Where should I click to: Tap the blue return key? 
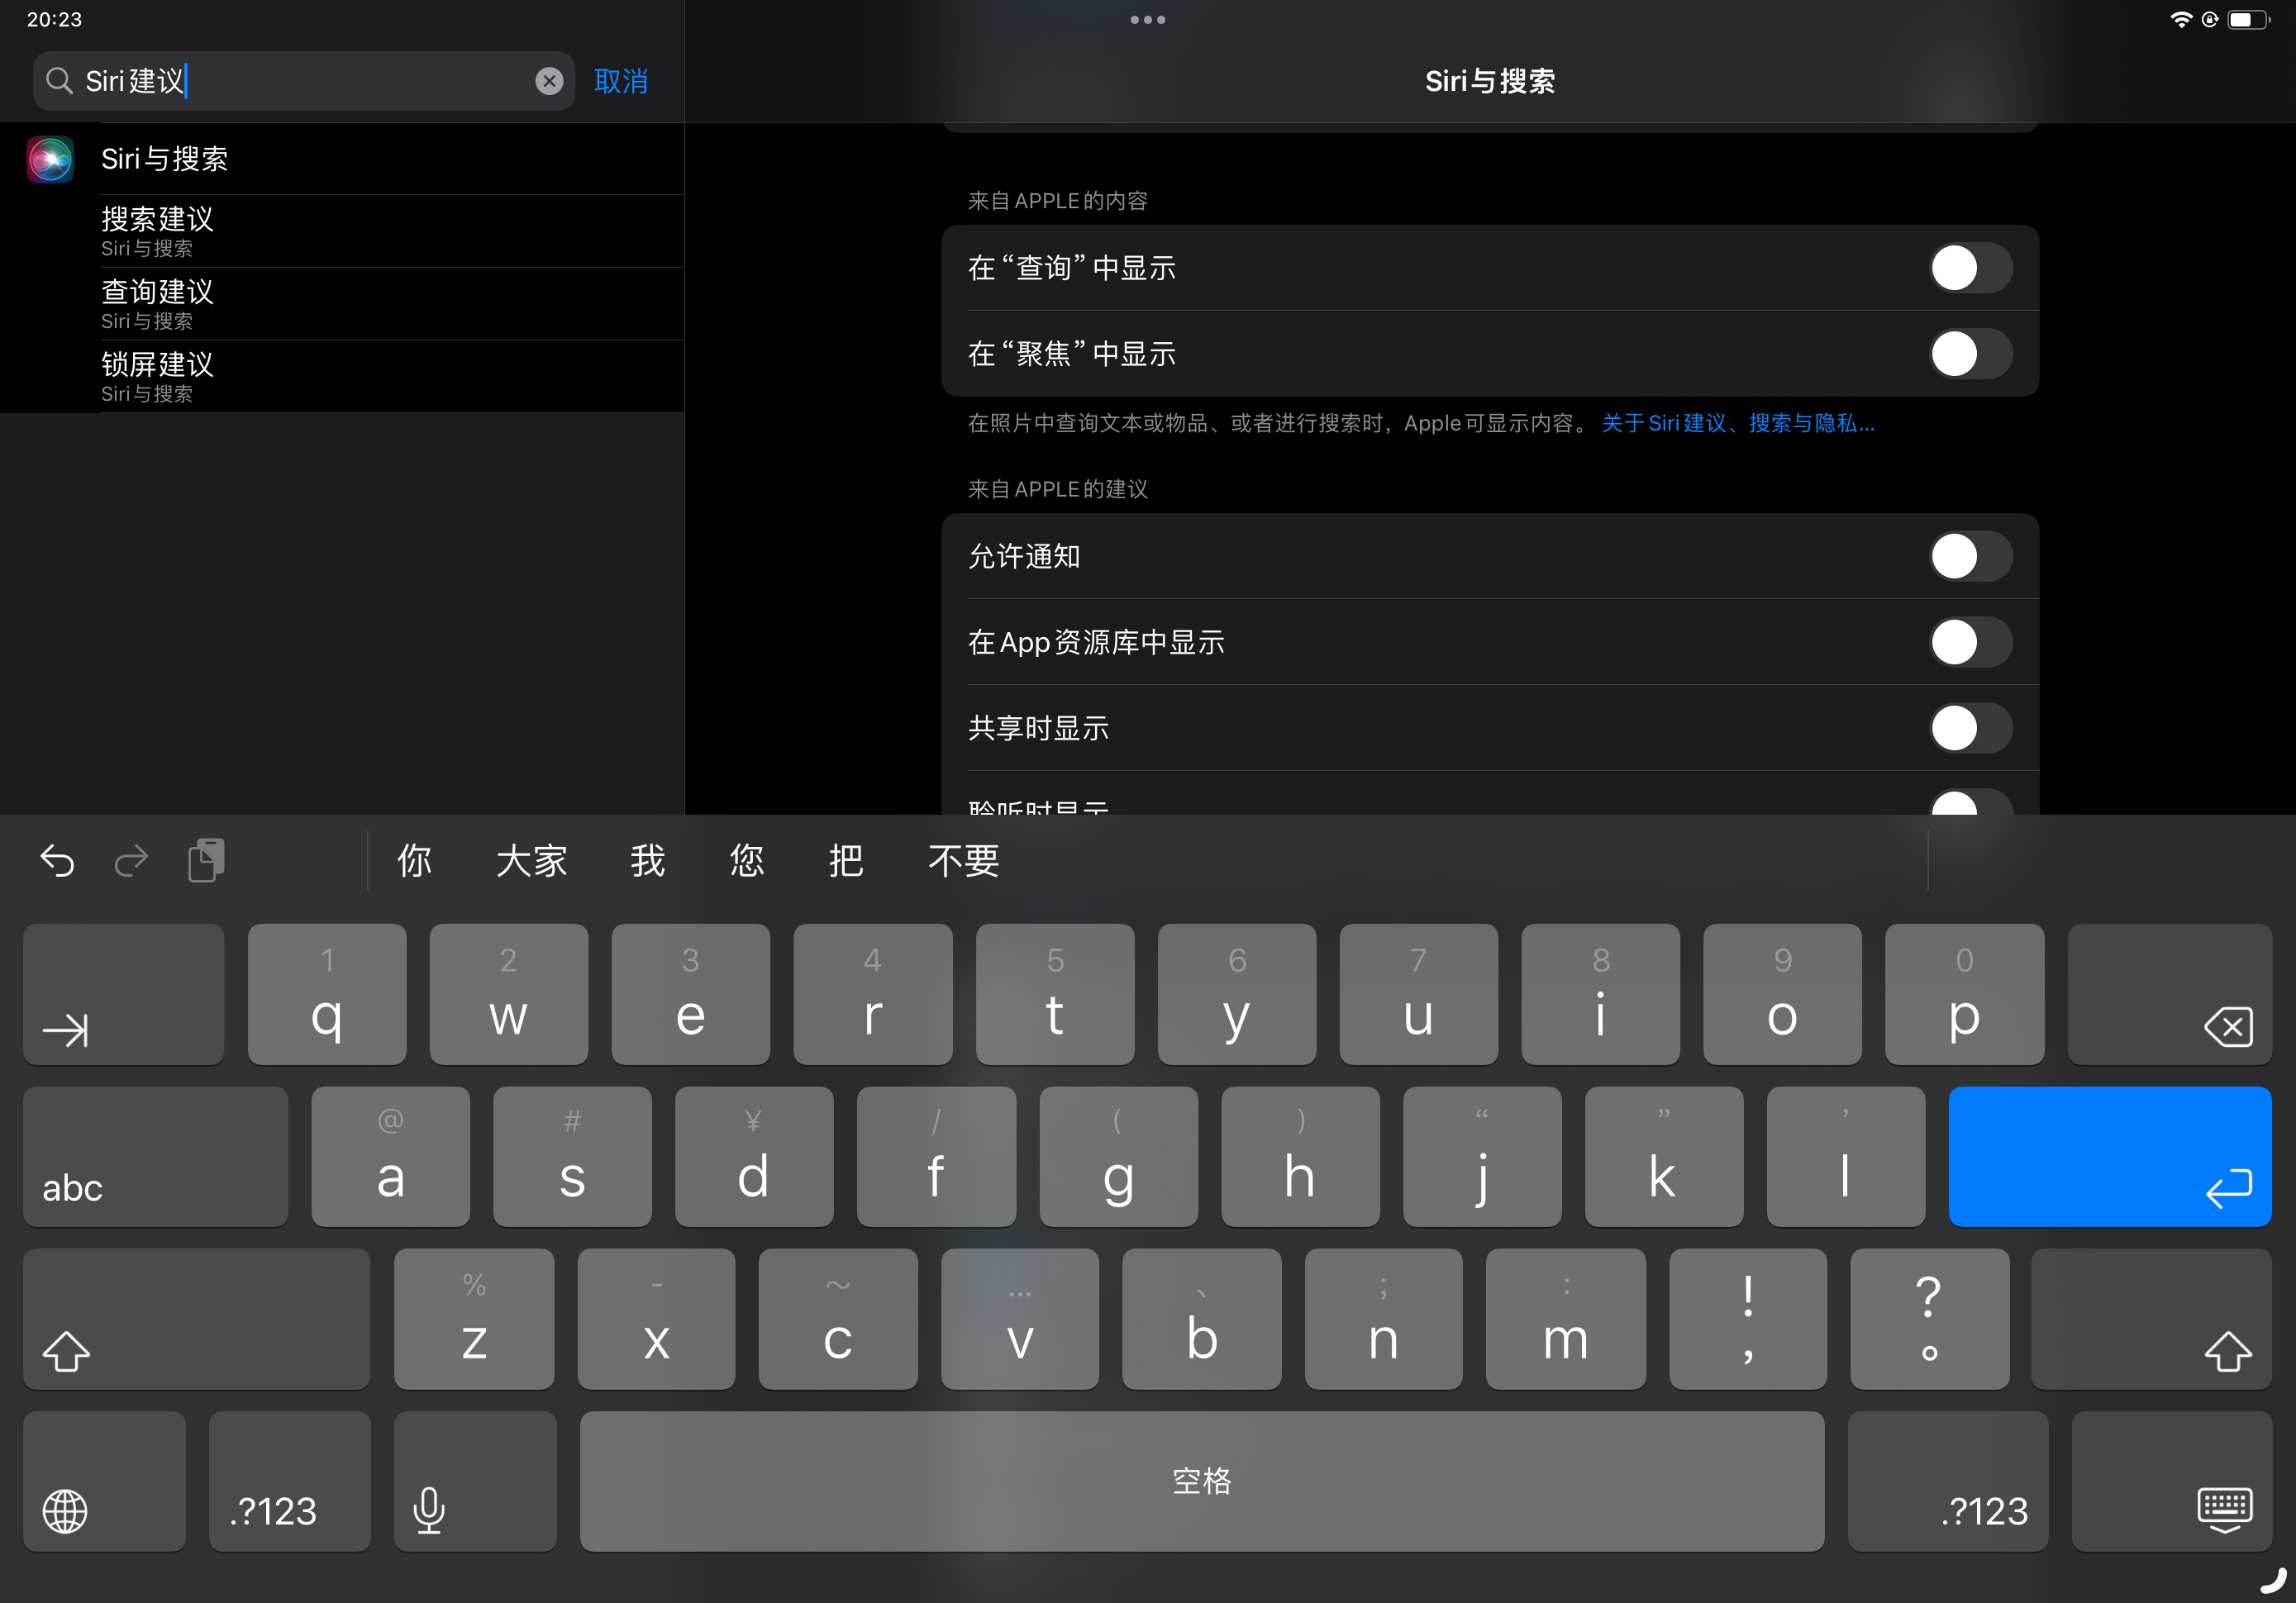tap(2110, 1157)
